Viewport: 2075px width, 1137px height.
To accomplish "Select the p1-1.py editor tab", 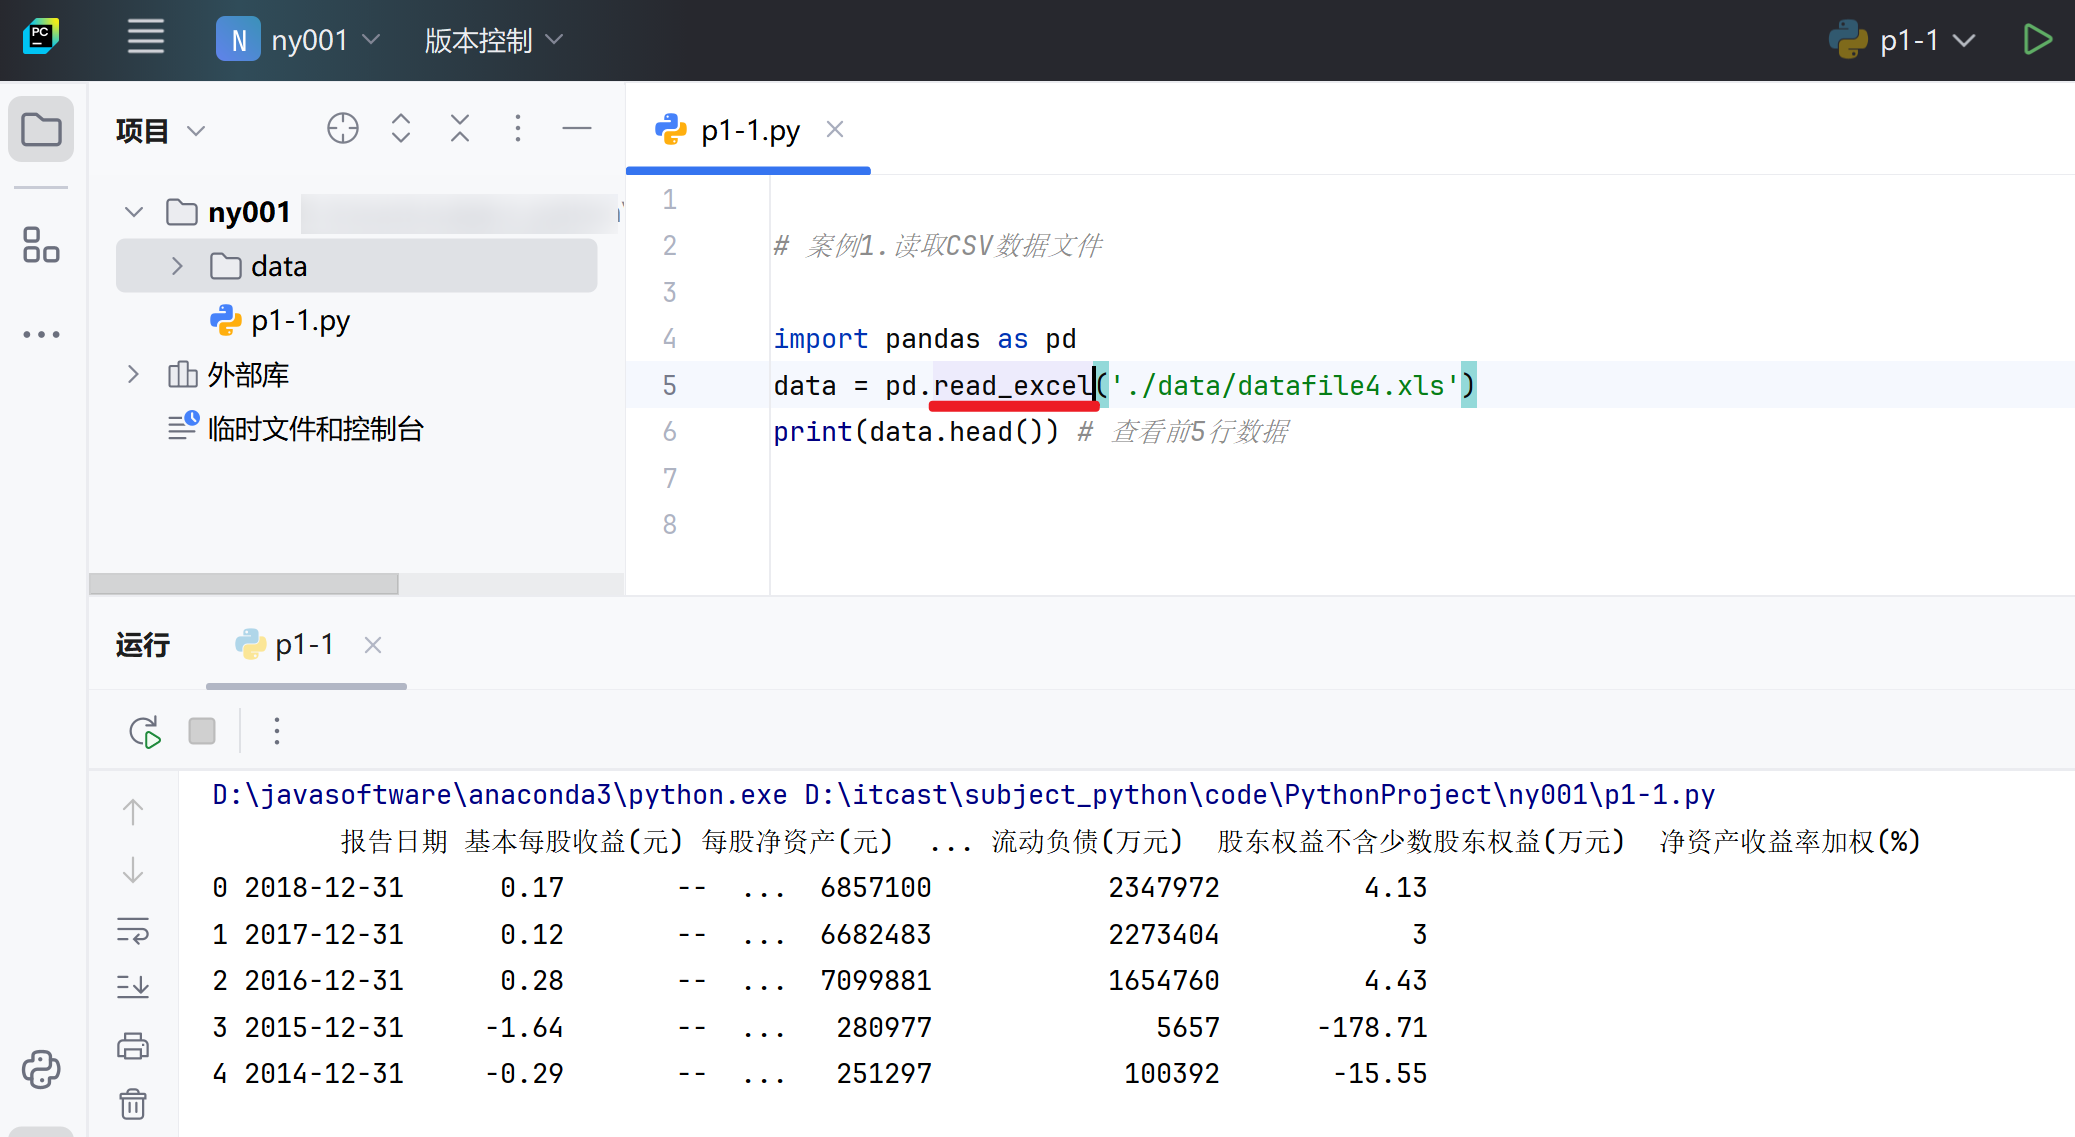I will coord(748,131).
